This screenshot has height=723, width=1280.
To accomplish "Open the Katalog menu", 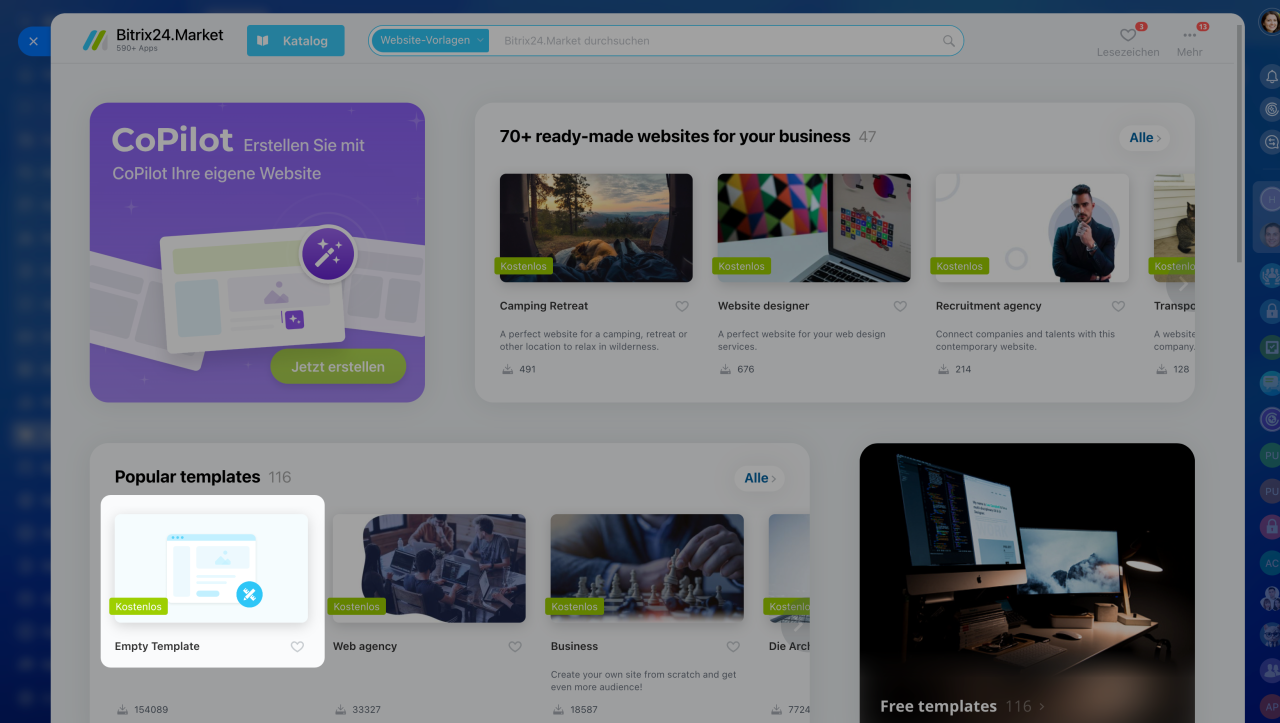I will click(296, 41).
